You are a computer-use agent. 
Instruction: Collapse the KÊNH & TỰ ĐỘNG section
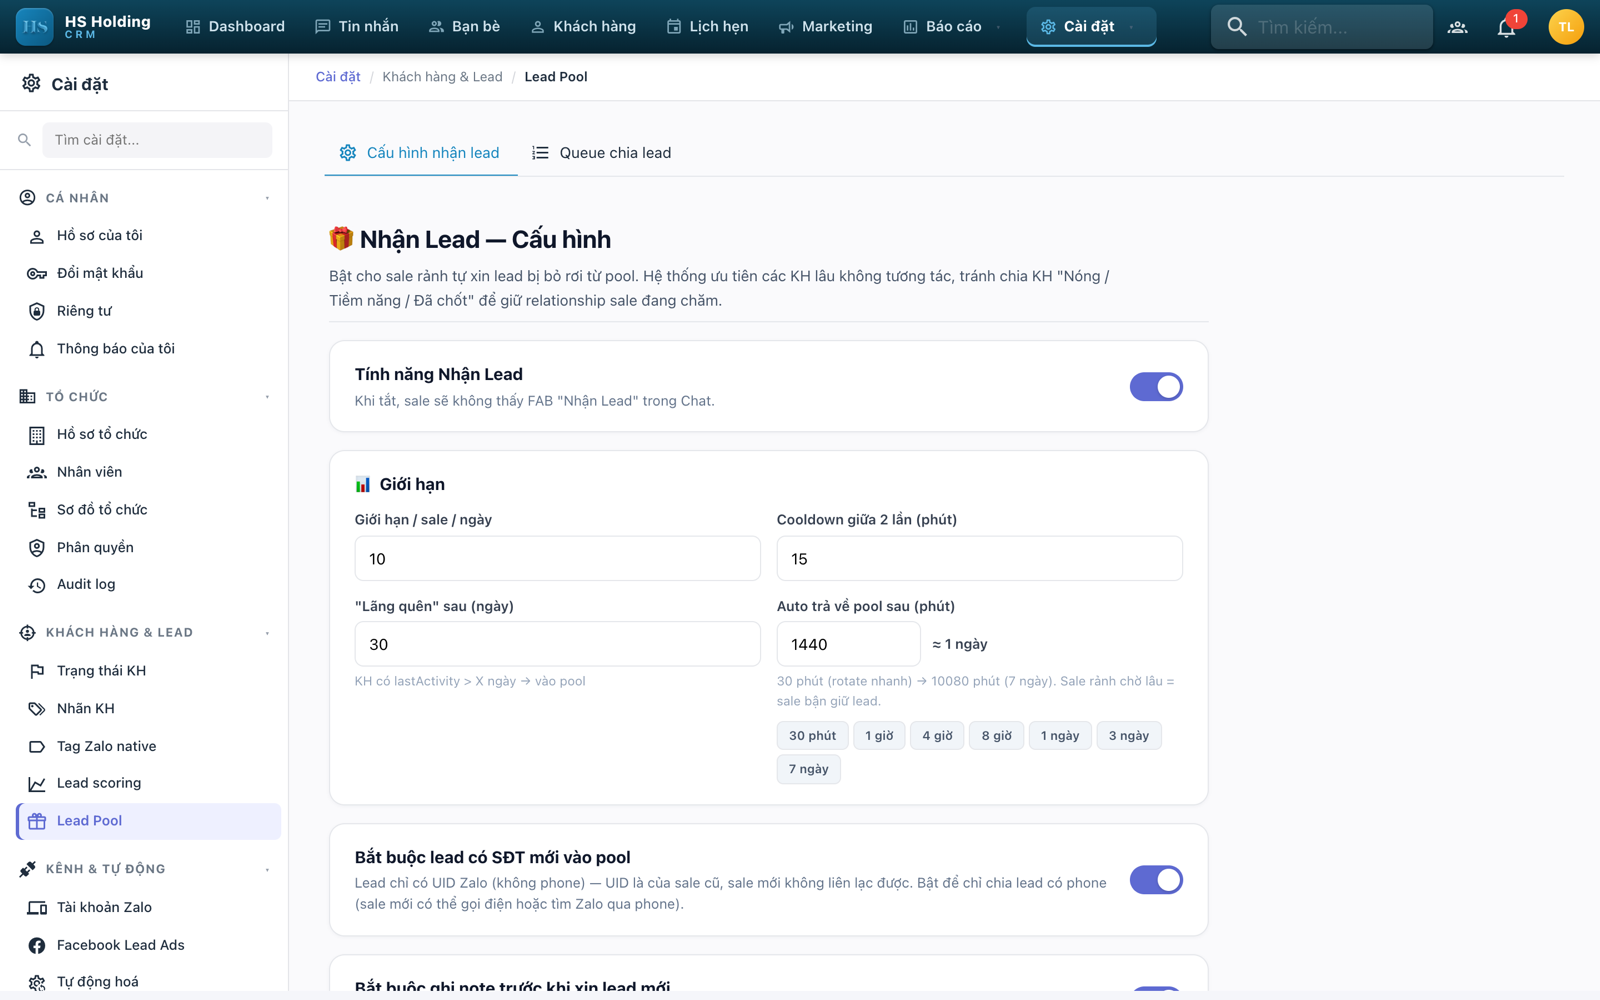[267, 870]
